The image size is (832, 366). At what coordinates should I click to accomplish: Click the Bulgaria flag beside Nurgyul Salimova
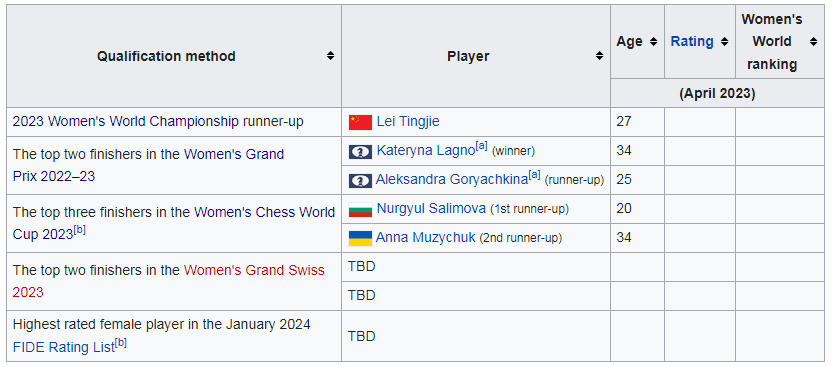(x=360, y=210)
